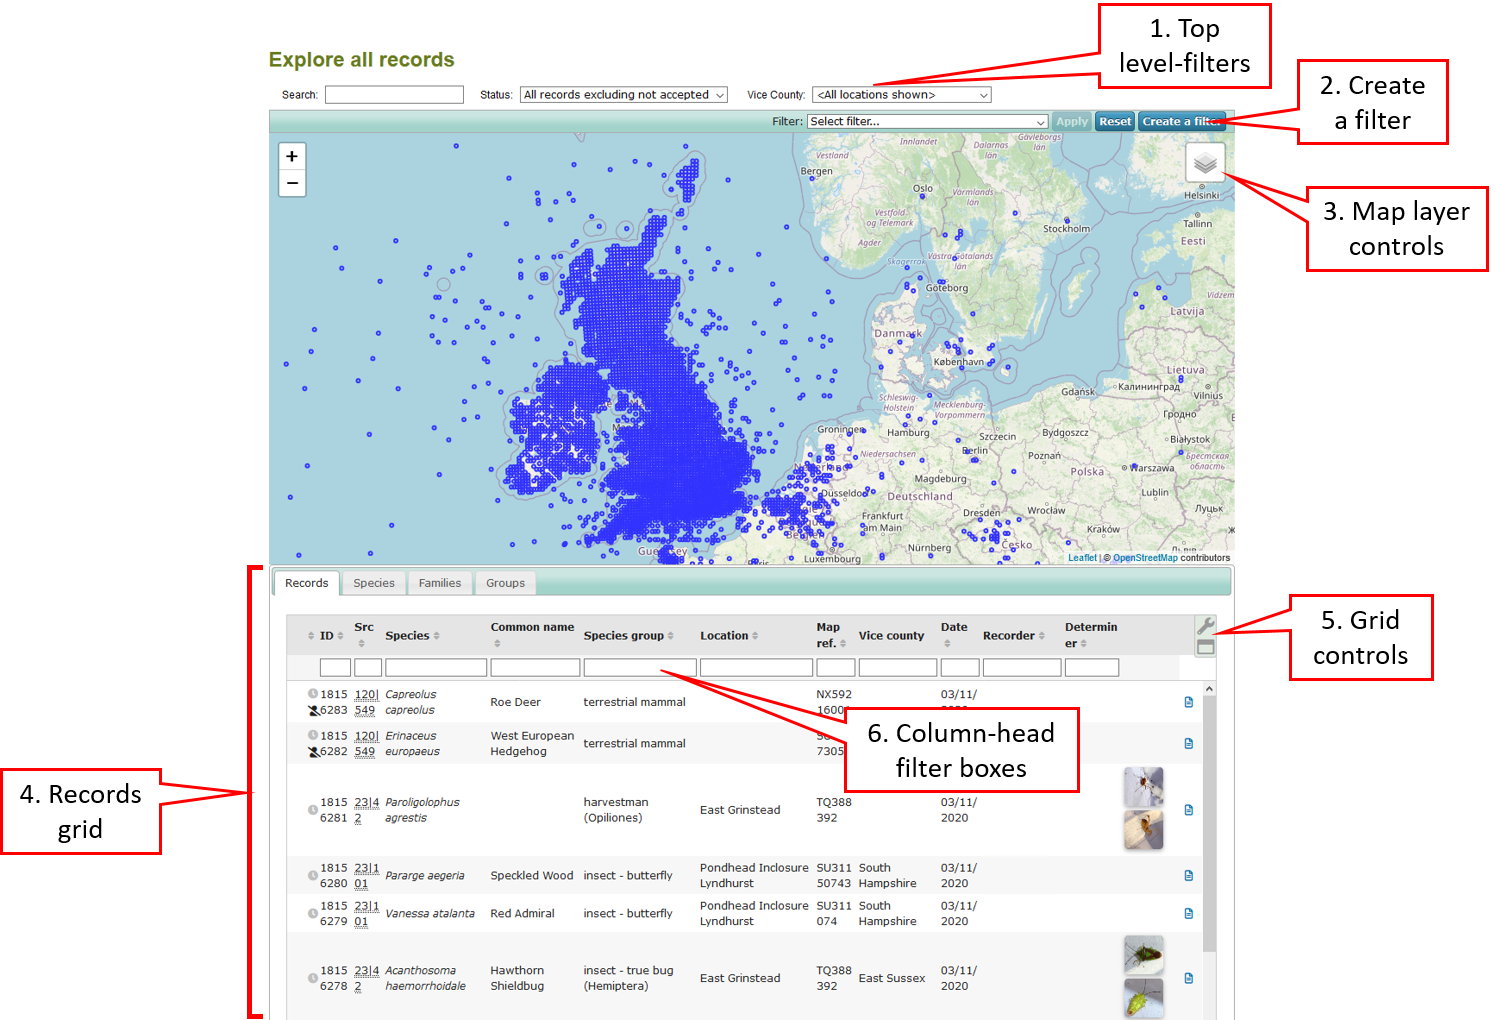
Task: Sort the grid by Species group
Action: [x=627, y=636]
